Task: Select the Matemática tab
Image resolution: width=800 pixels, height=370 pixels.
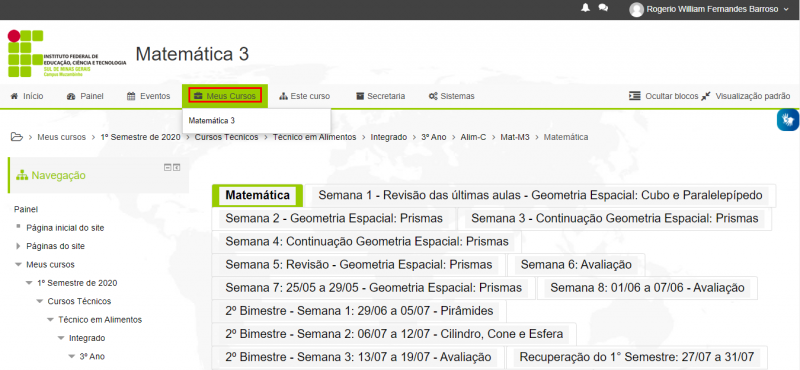Action: click(258, 195)
